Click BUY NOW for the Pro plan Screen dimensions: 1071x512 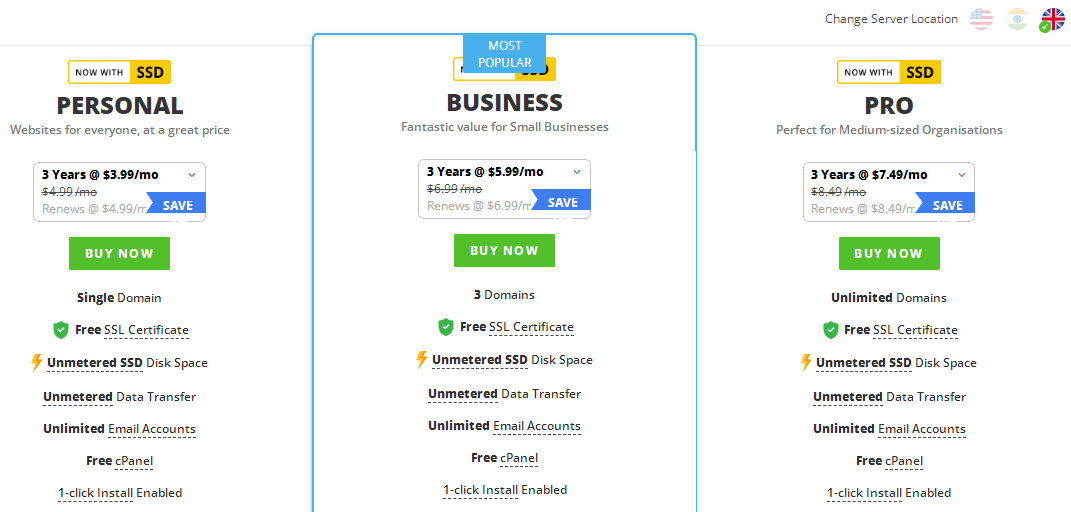pyautogui.click(x=889, y=253)
